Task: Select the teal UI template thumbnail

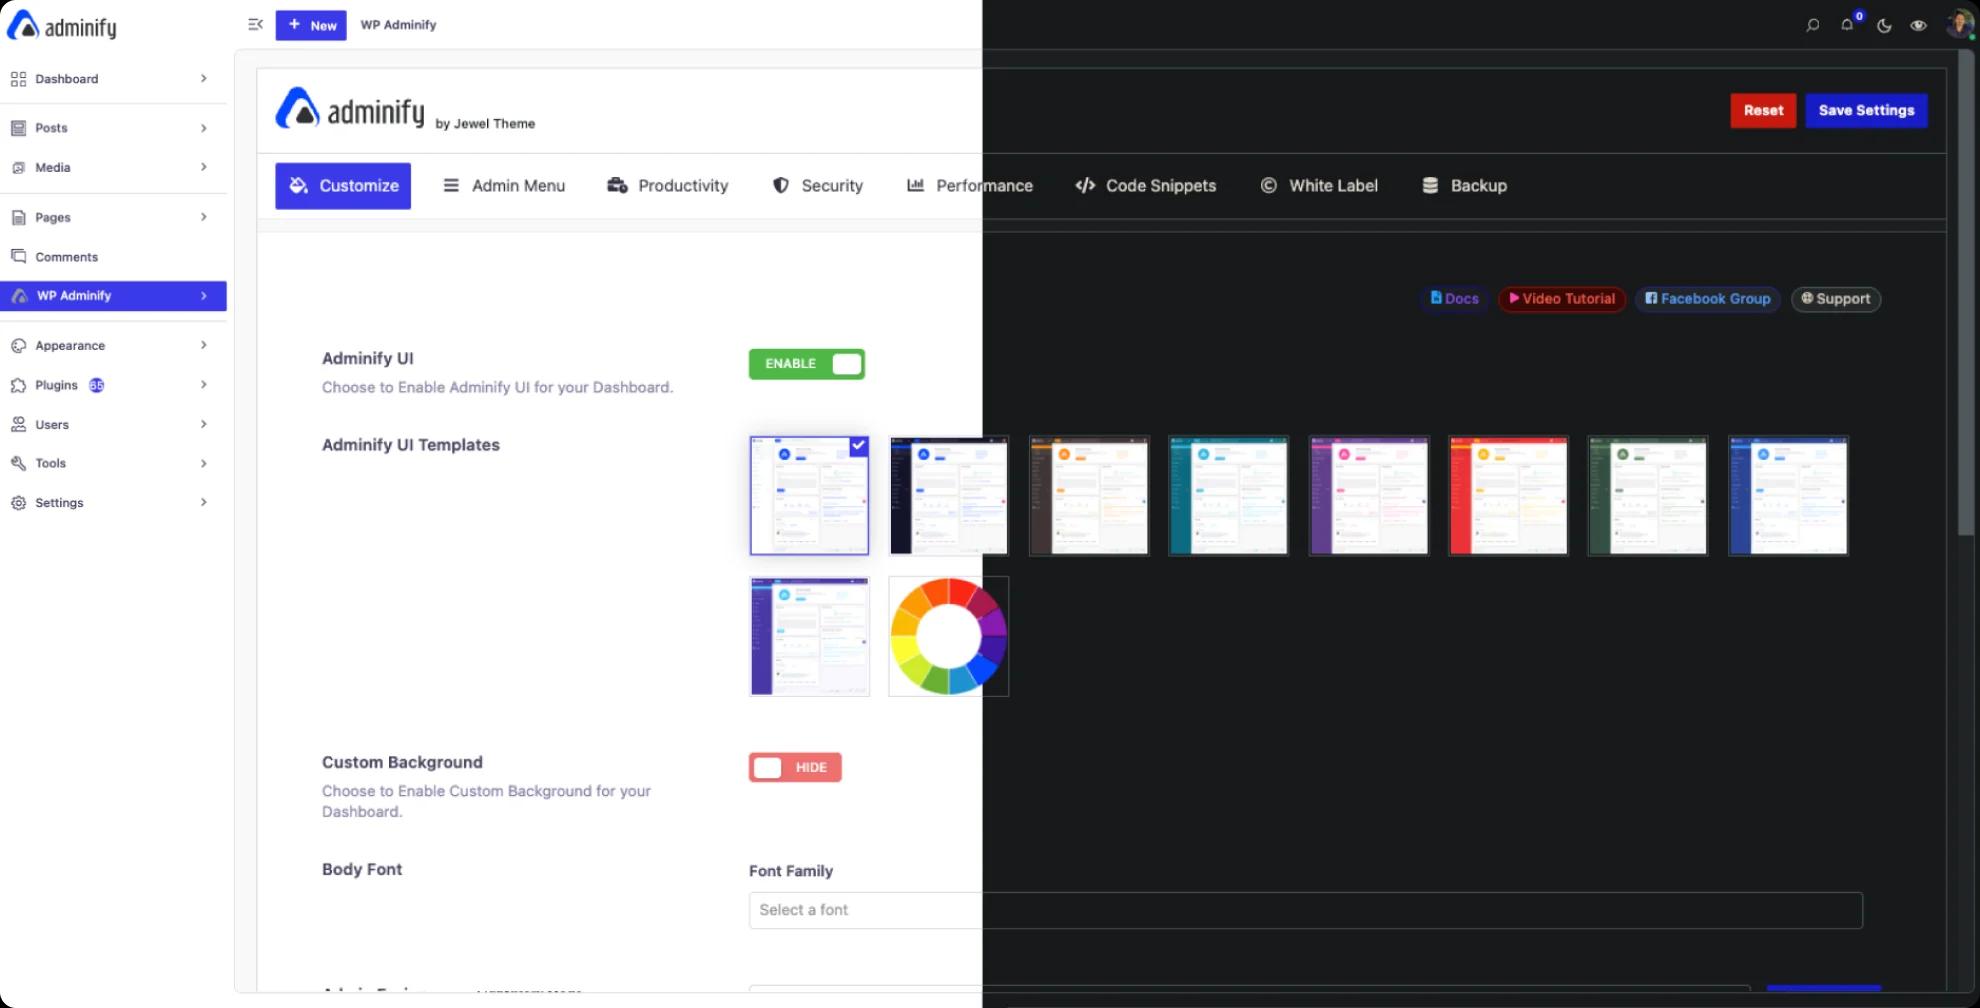Action: click(1229, 496)
